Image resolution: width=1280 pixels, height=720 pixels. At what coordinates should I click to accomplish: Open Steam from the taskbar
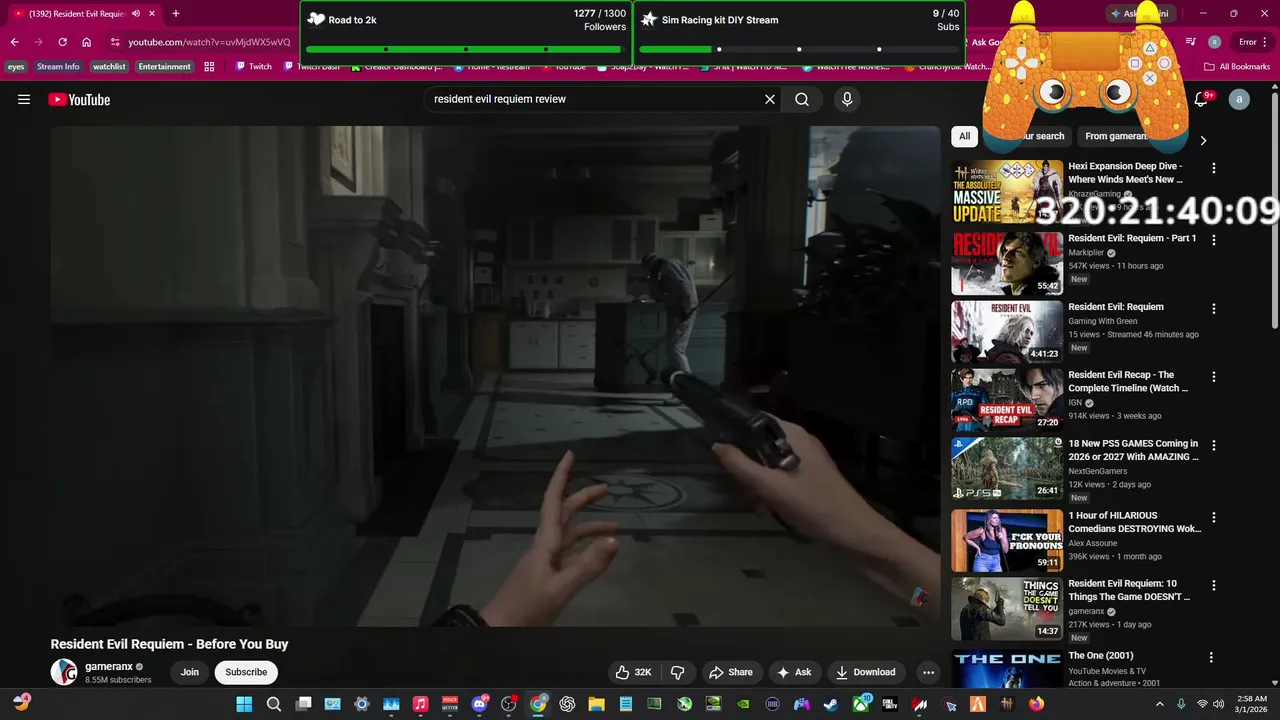point(831,704)
